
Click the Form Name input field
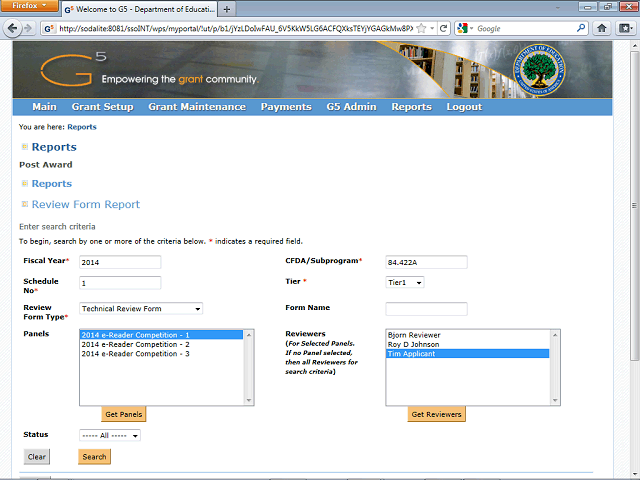[427, 309]
